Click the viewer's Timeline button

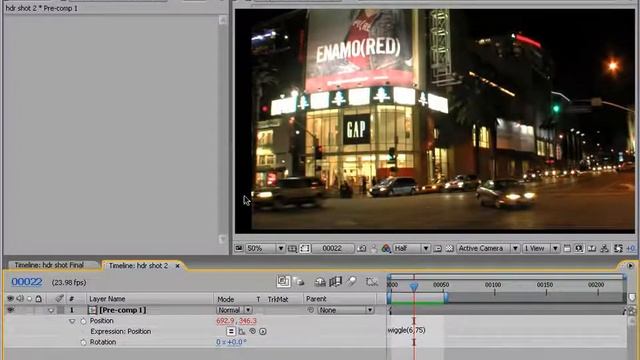pyautogui.click(x=592, y=248)
